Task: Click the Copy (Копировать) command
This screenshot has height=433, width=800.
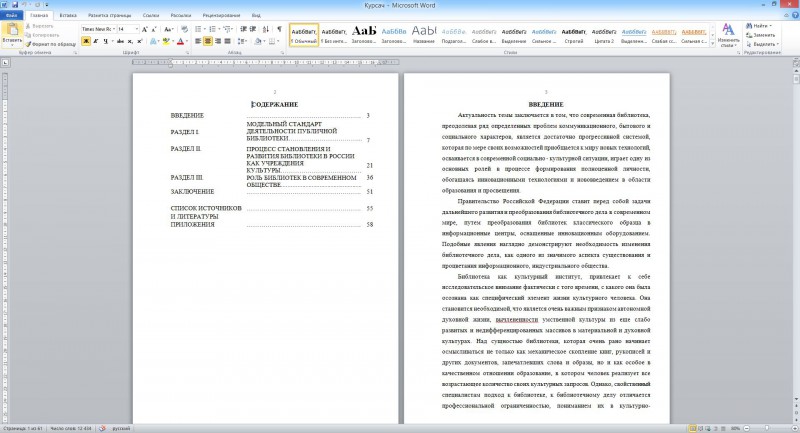Action: pos(42,35)
